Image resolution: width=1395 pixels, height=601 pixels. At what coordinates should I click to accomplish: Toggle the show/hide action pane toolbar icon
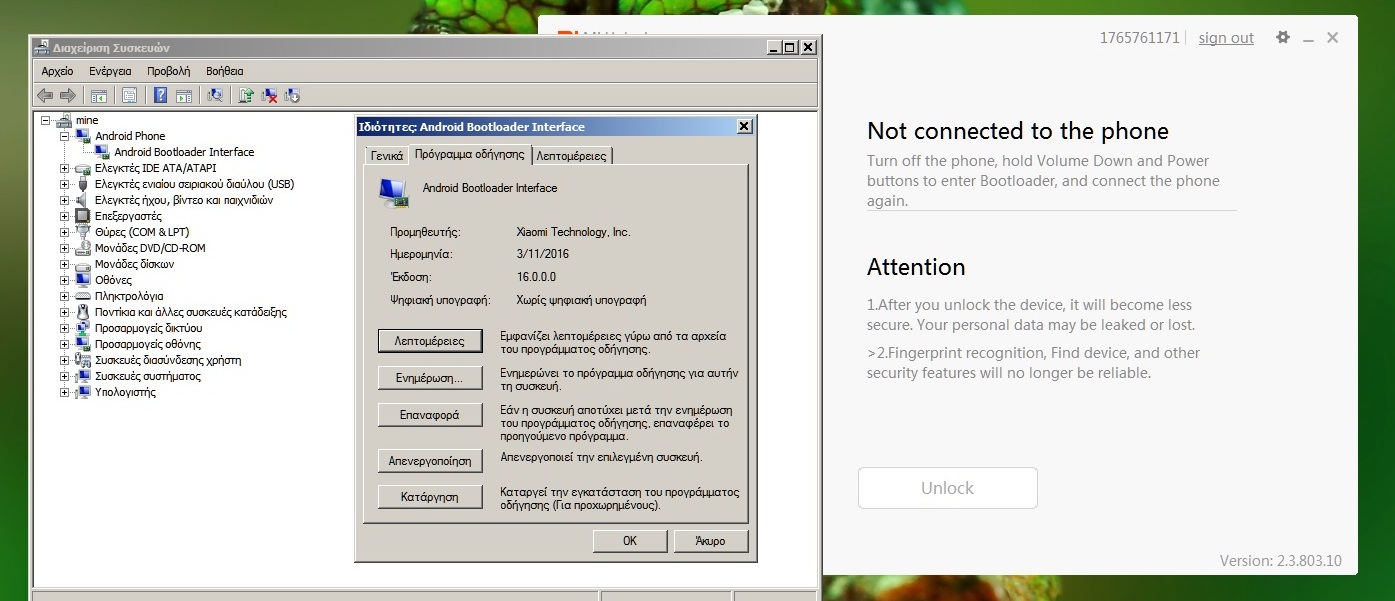184,96
